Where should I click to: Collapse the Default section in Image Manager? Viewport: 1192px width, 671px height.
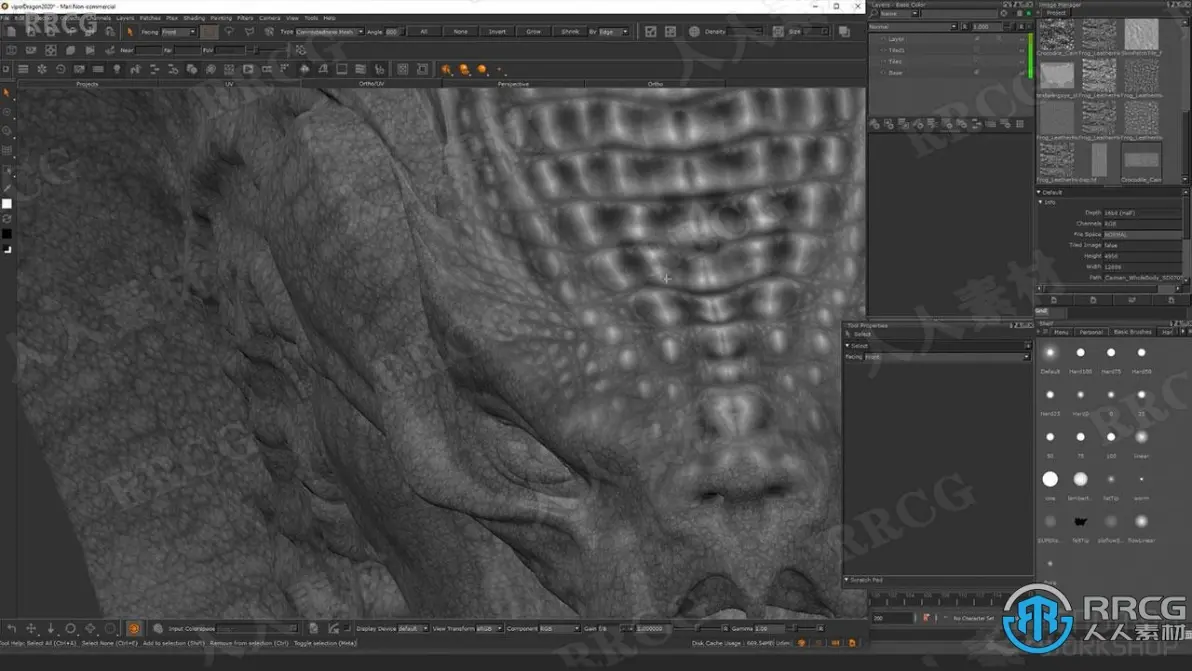pyautogui.click(x=1039, y=192)
